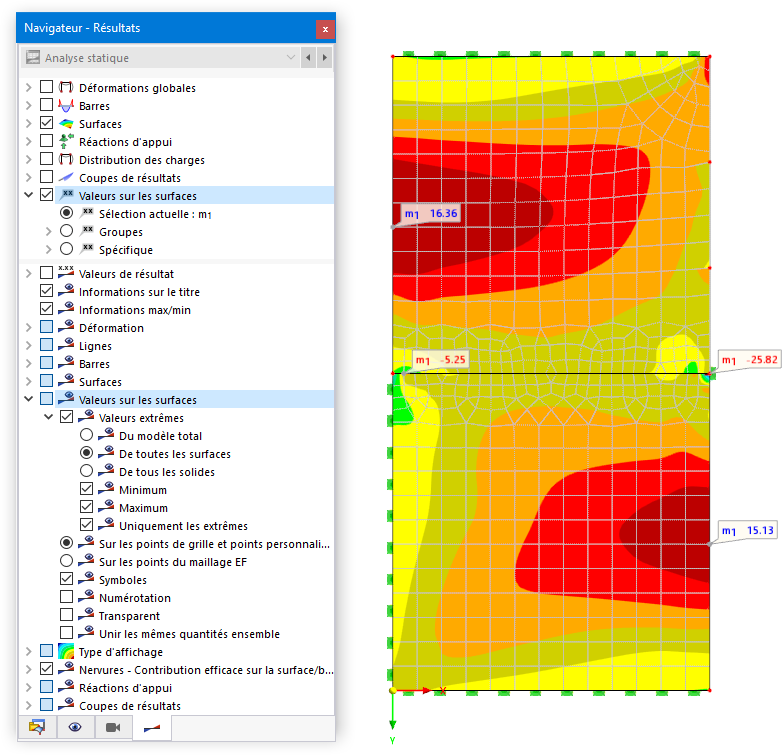Collapse the Valeurs extrêmes node
Viewport: 782px width, 755px height.
point(48,417)
